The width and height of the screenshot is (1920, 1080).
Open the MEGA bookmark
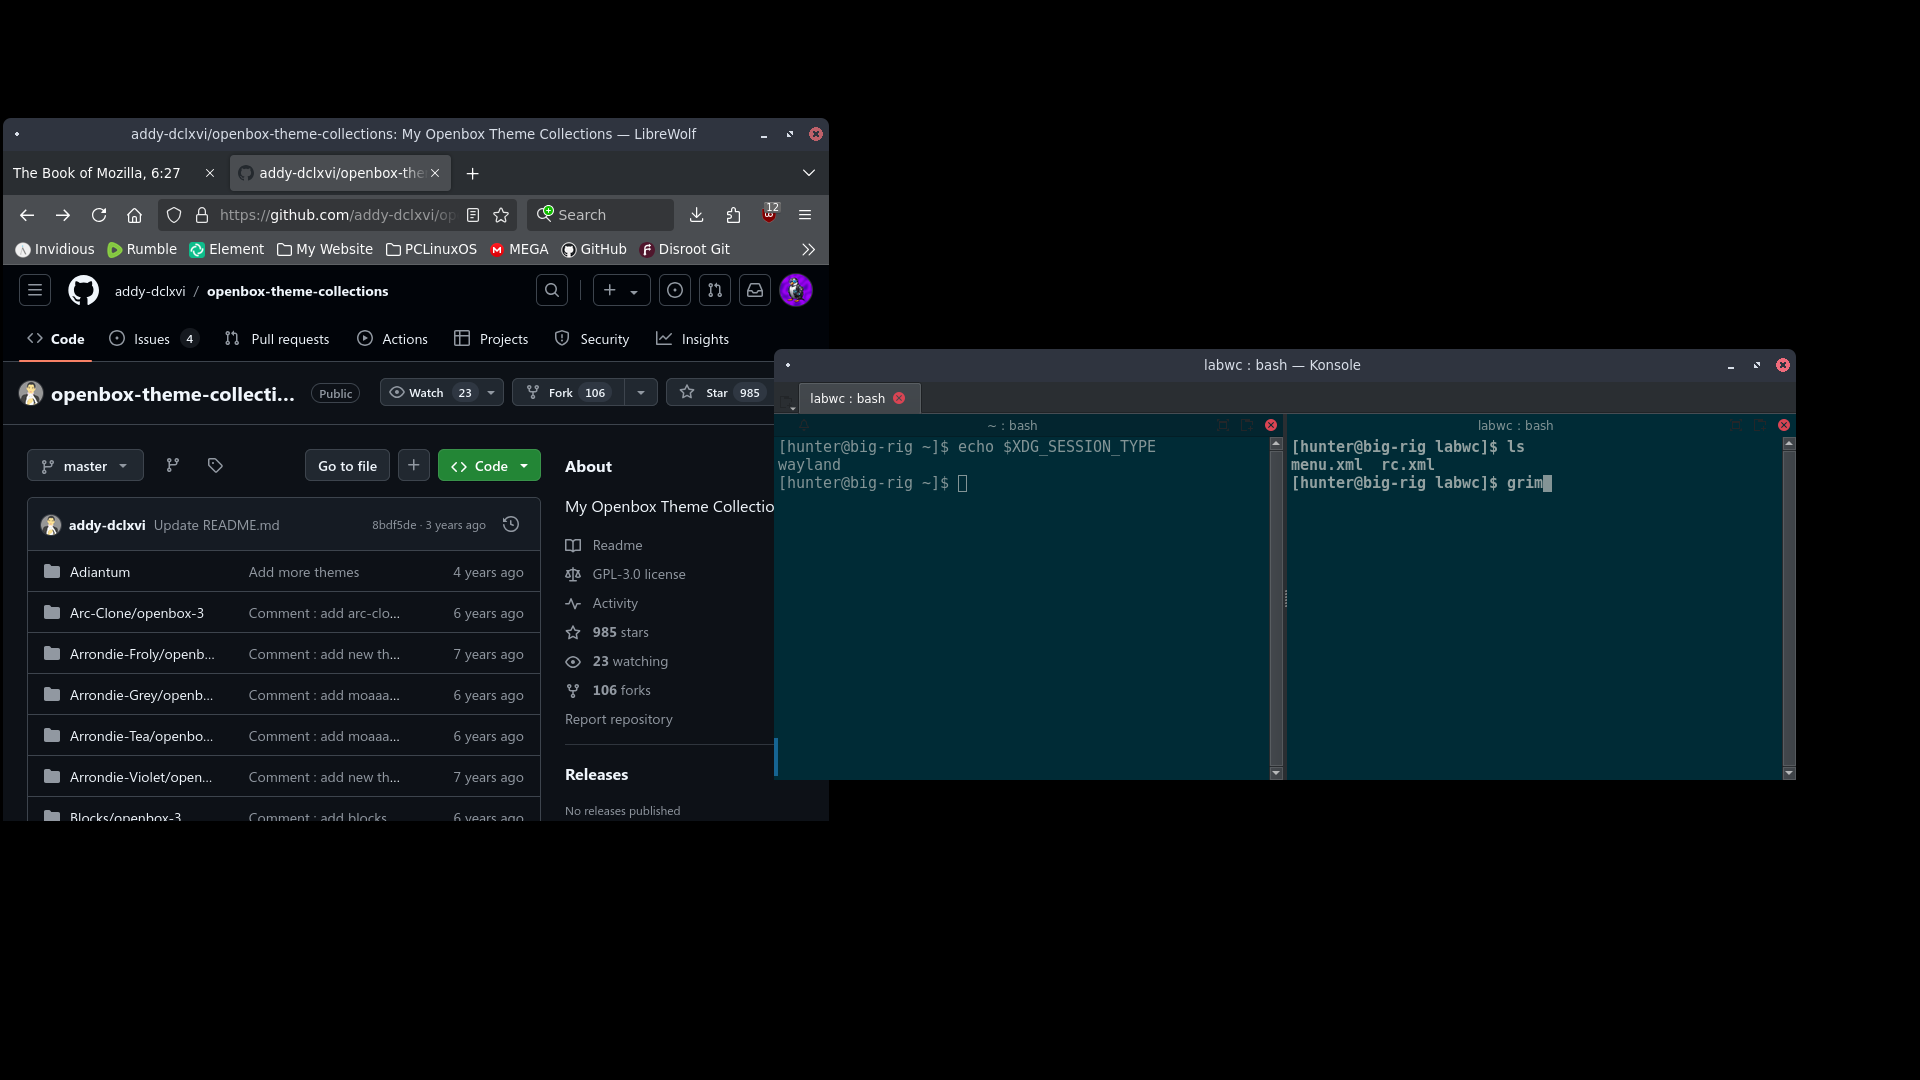pos(519,249)
